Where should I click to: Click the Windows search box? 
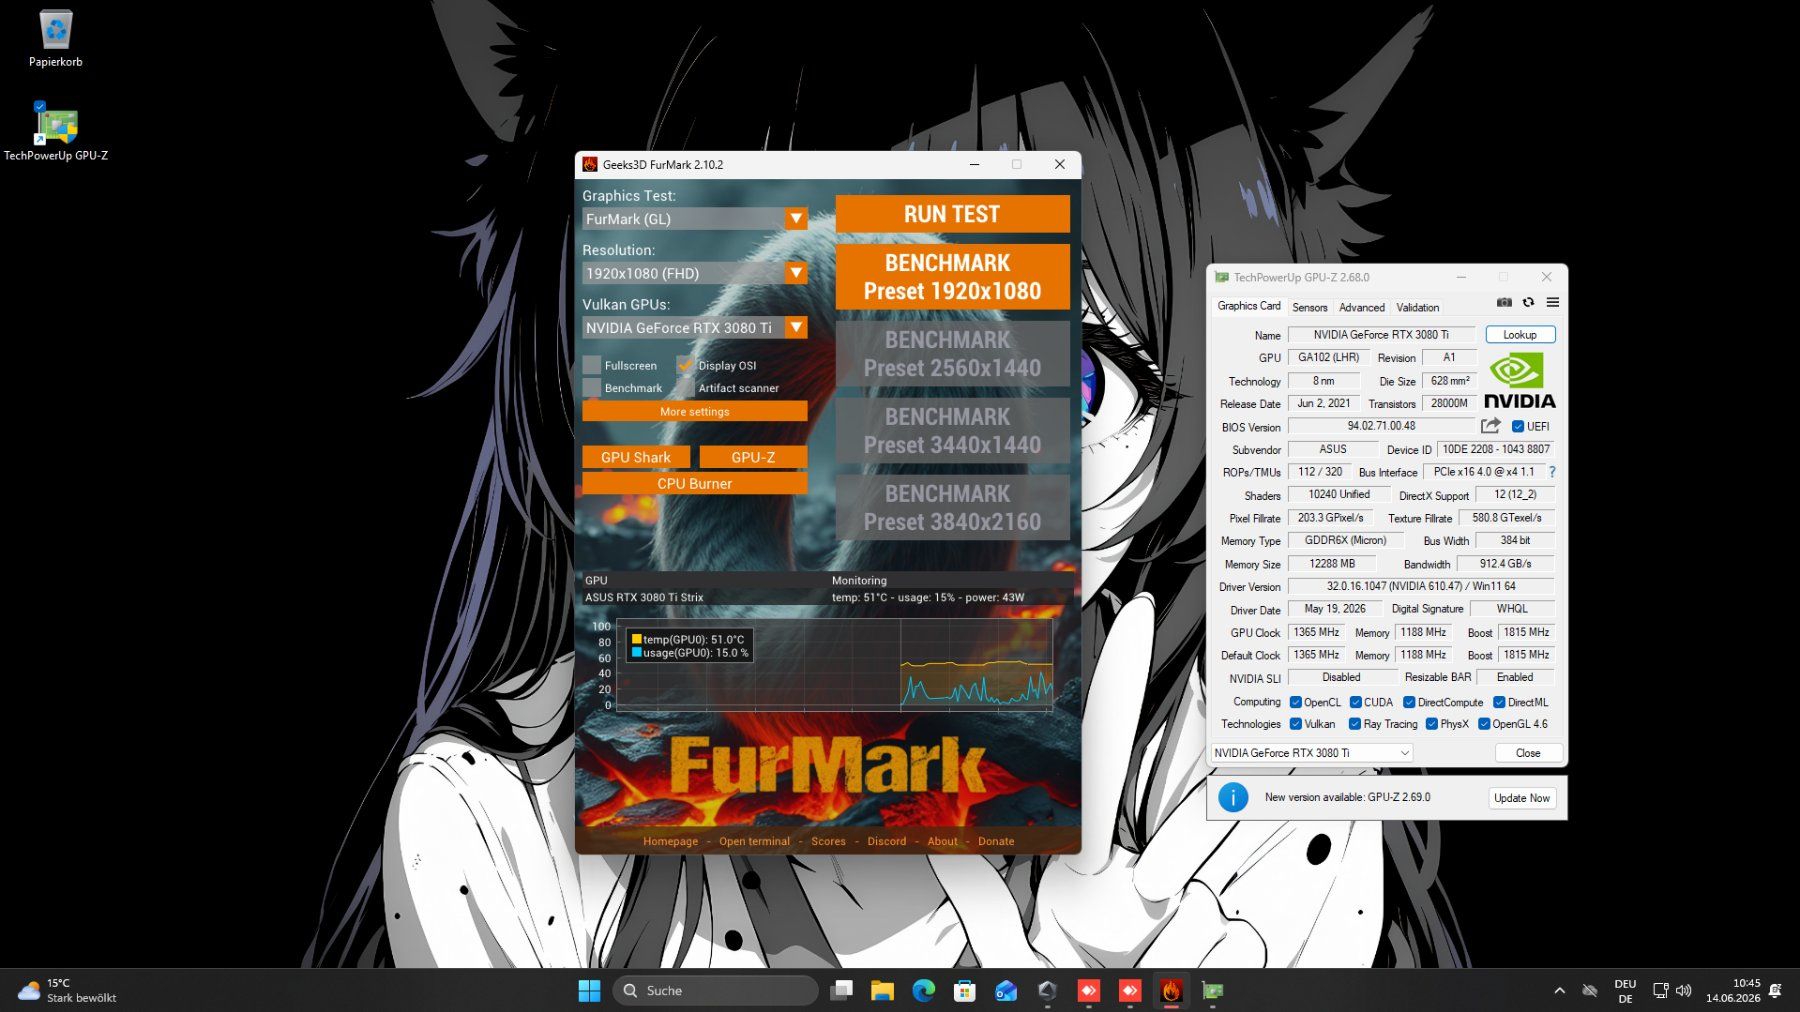click(715, 990)
